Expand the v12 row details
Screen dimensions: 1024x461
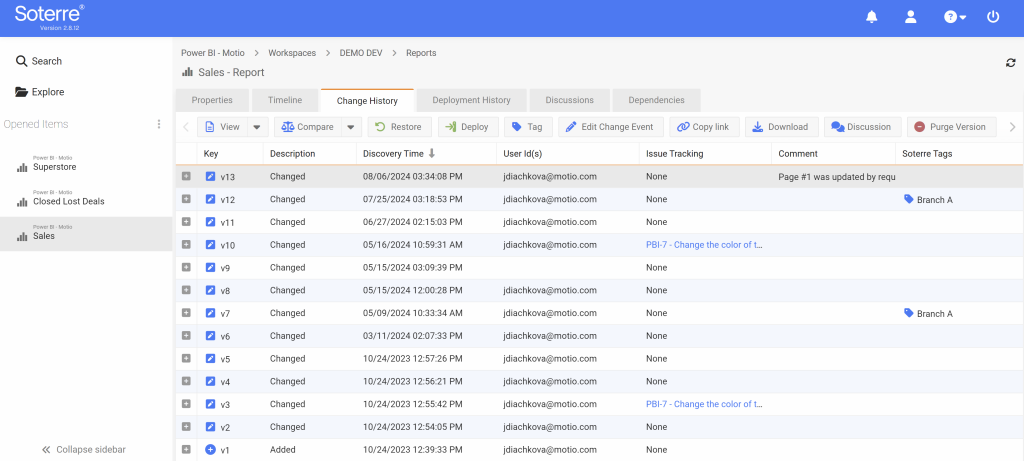tap(186, 199)
